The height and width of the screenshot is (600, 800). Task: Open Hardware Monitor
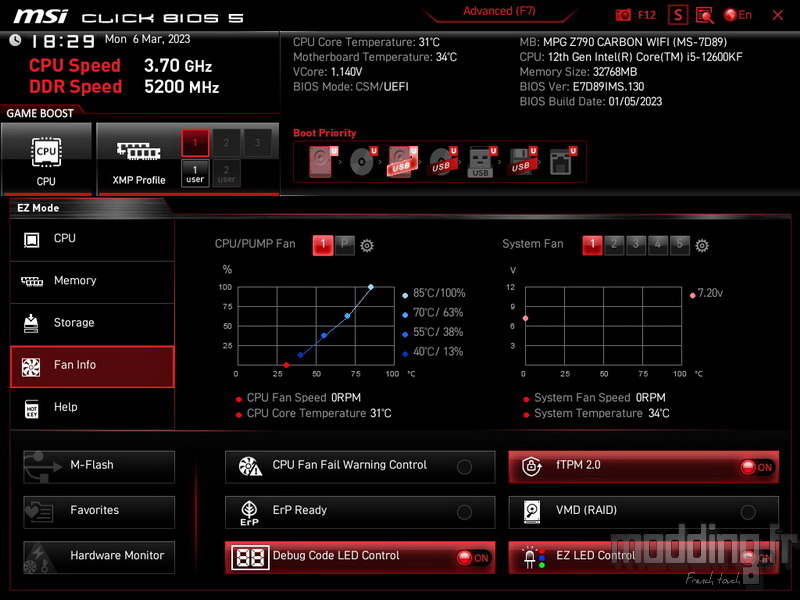(x=99, y=557)
